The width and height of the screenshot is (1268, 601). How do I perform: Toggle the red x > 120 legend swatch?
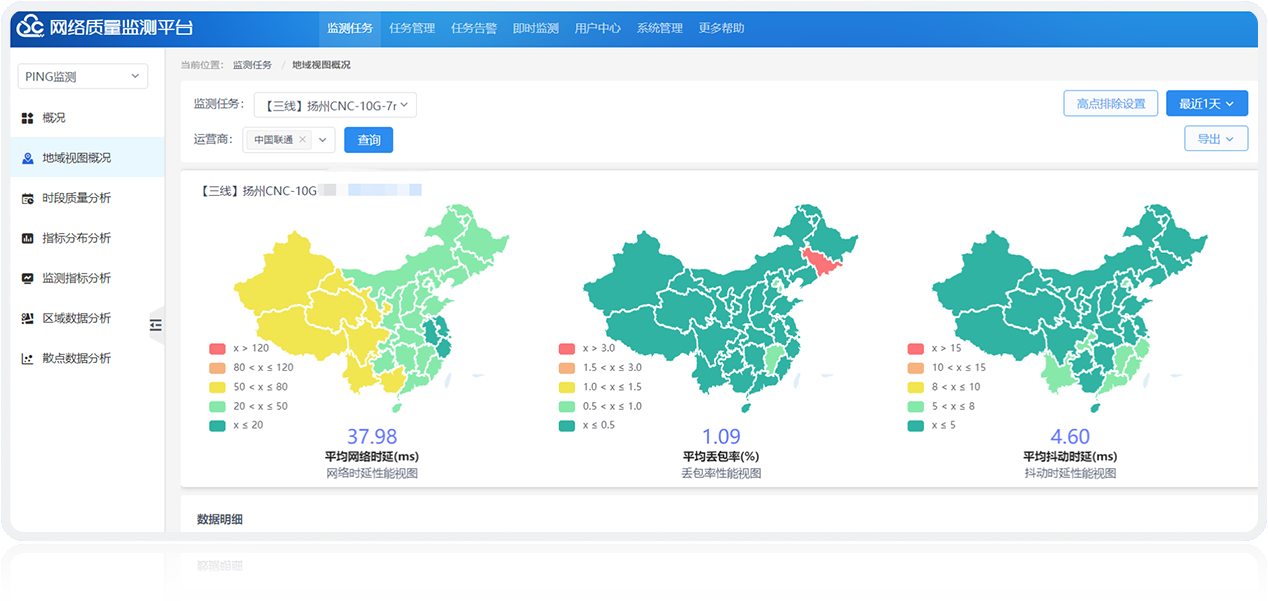[217, 349]
